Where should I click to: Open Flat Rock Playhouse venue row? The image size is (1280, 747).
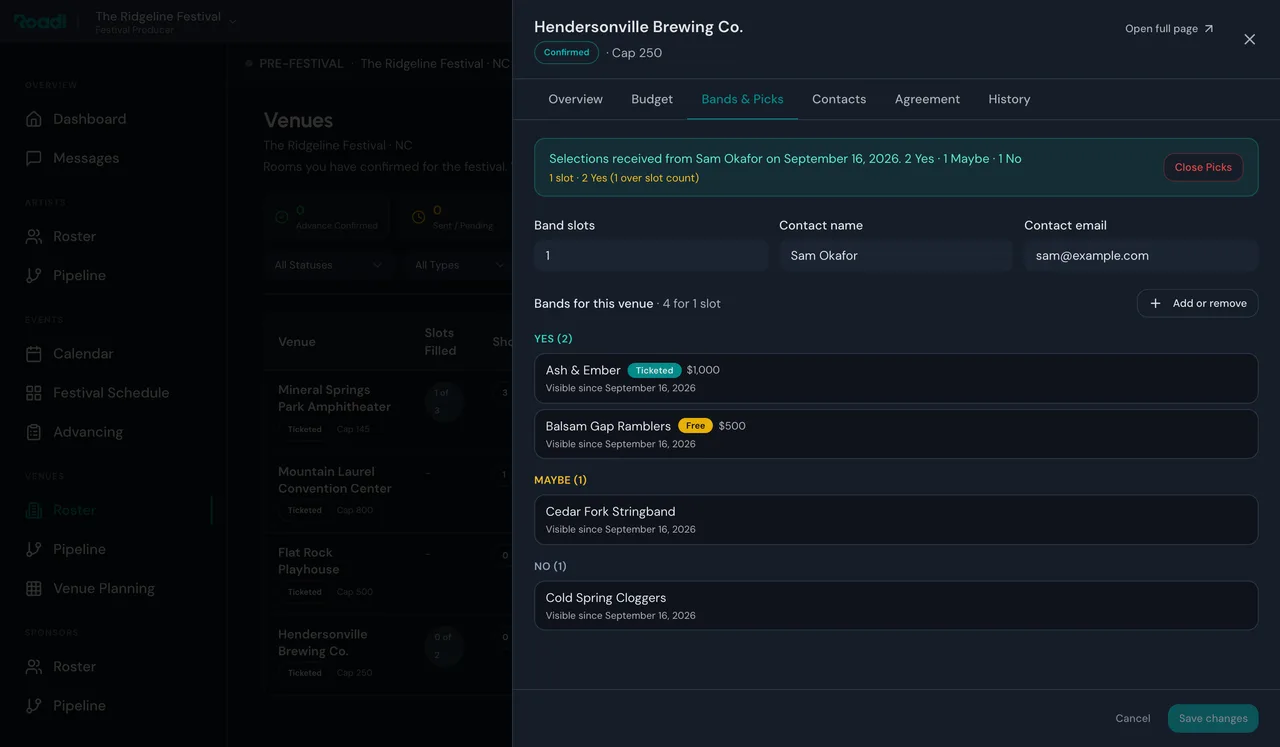(388, 572)
